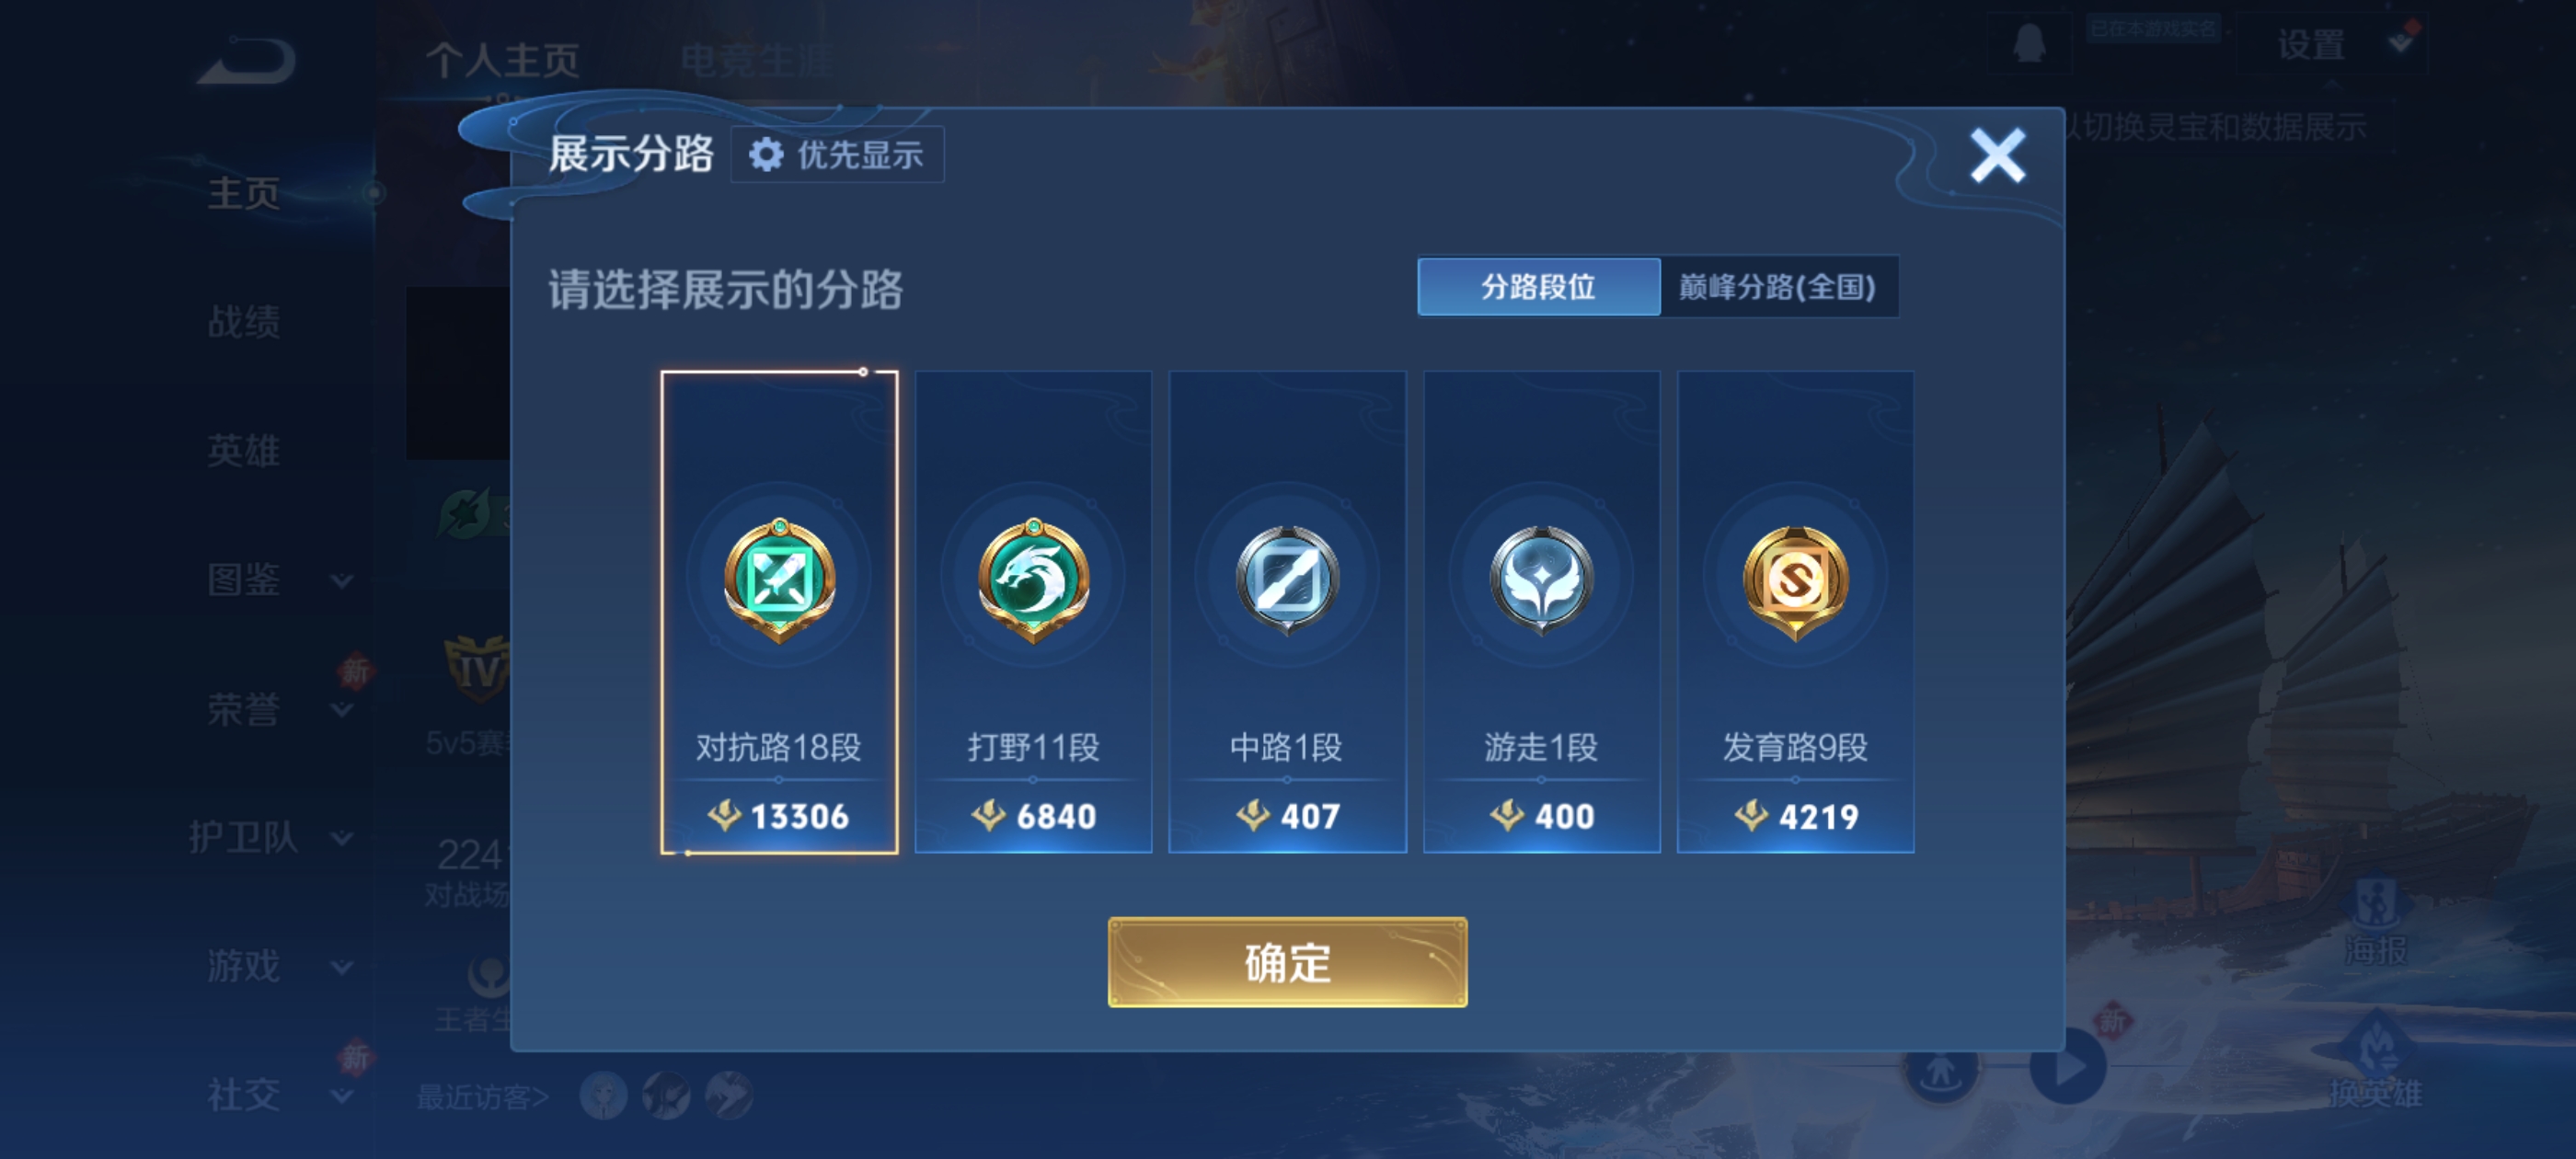Choose the 发育路9段 gold badge icon
Image resolution: width=2576 pixels, height=1159 pixels.
point(1795,581)
